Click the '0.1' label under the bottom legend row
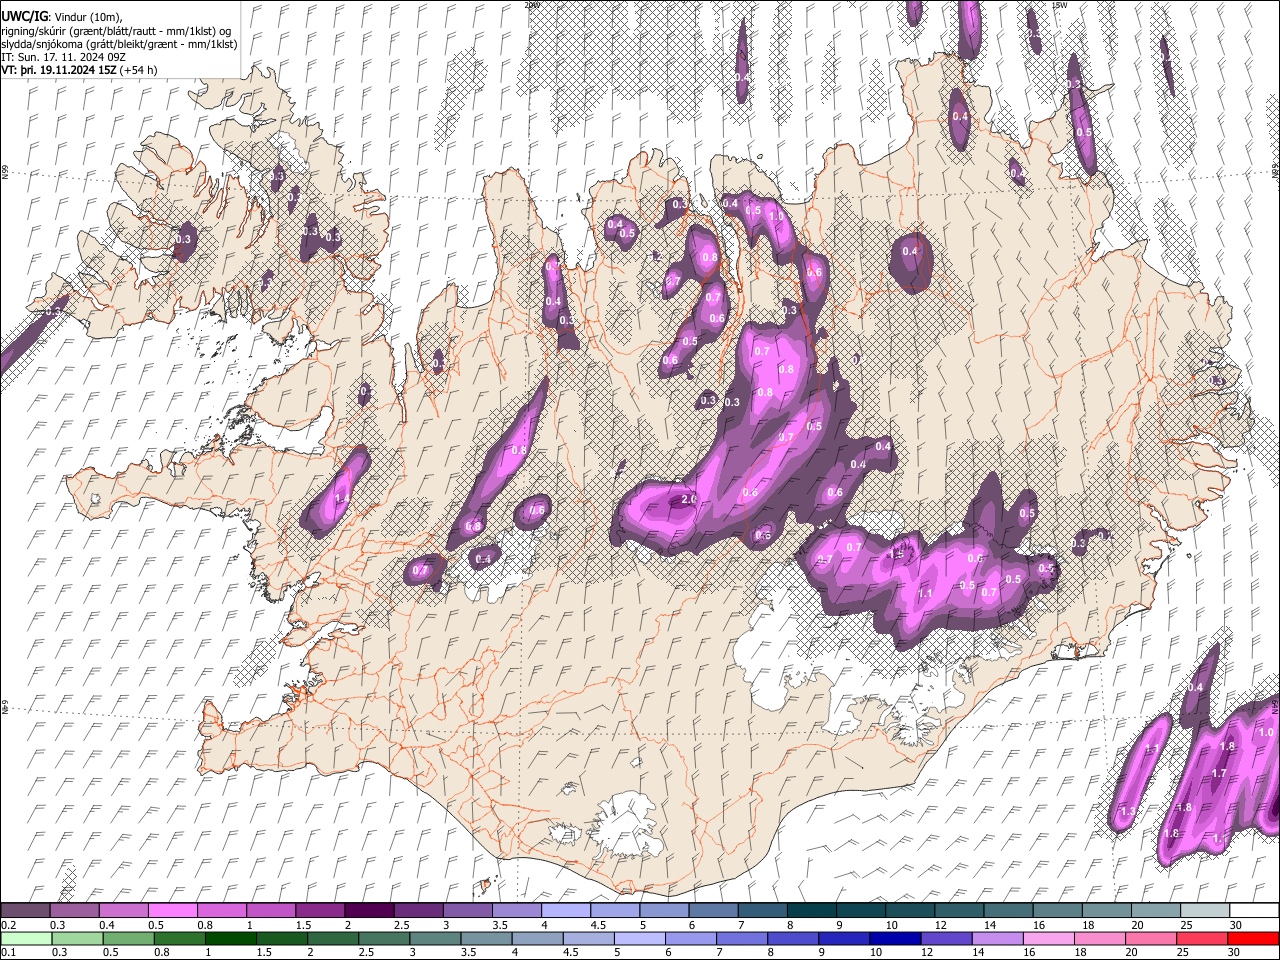Screen dimensions: 1280x960 pyautogui.click(x=8, y=953)
